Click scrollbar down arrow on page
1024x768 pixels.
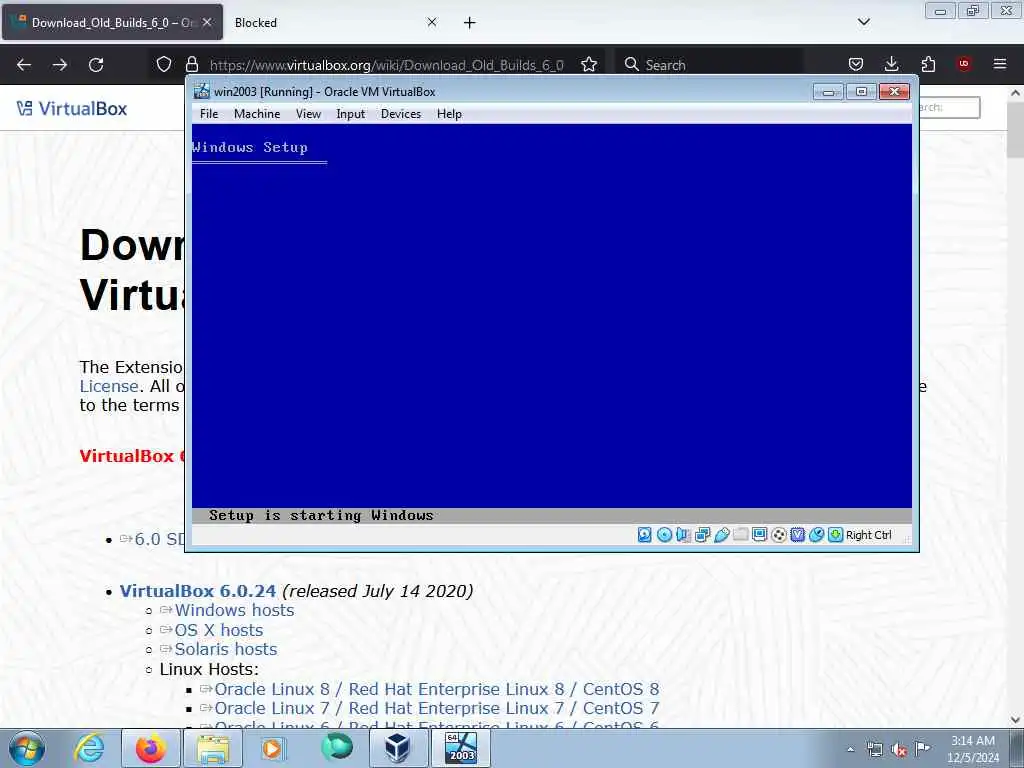(x=1015, y=720)
